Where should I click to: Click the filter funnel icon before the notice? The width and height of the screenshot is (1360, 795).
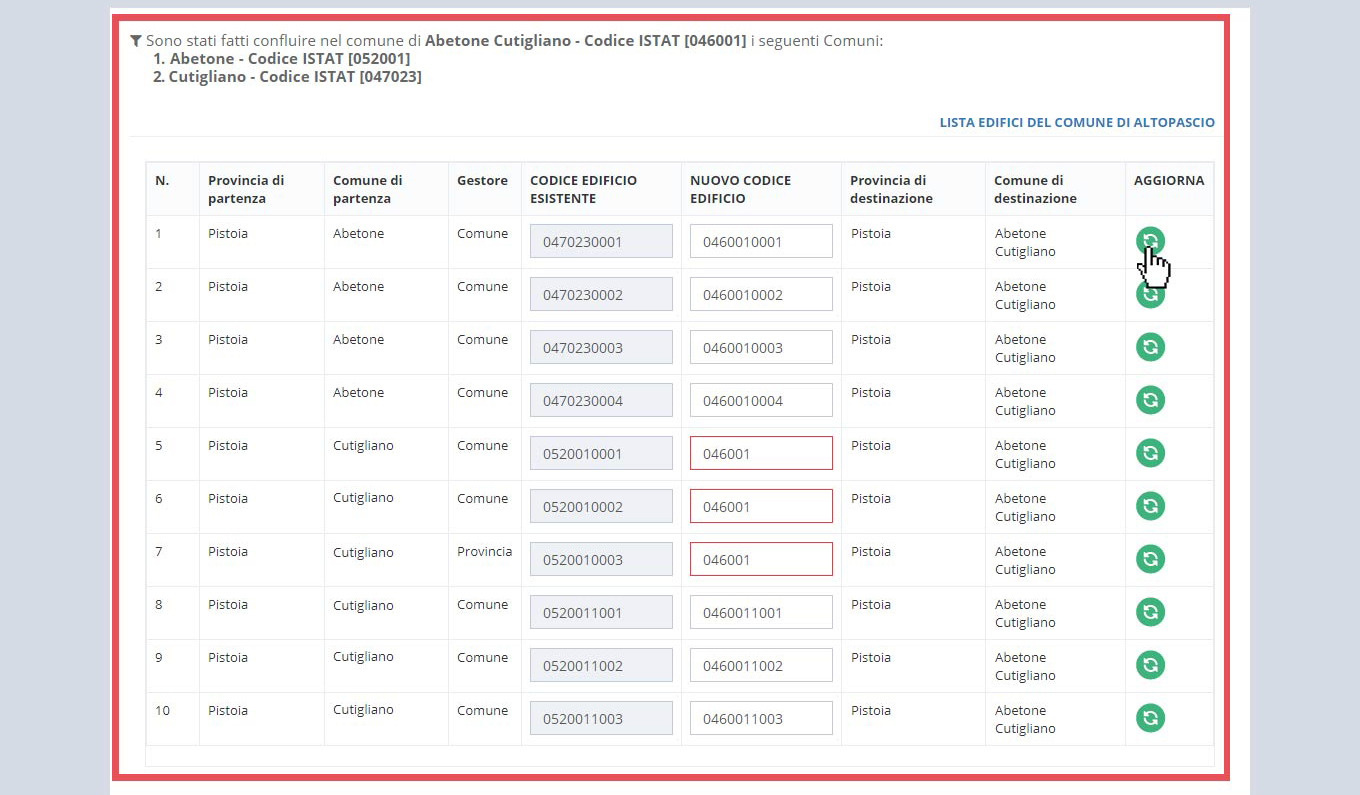[135, 41]
